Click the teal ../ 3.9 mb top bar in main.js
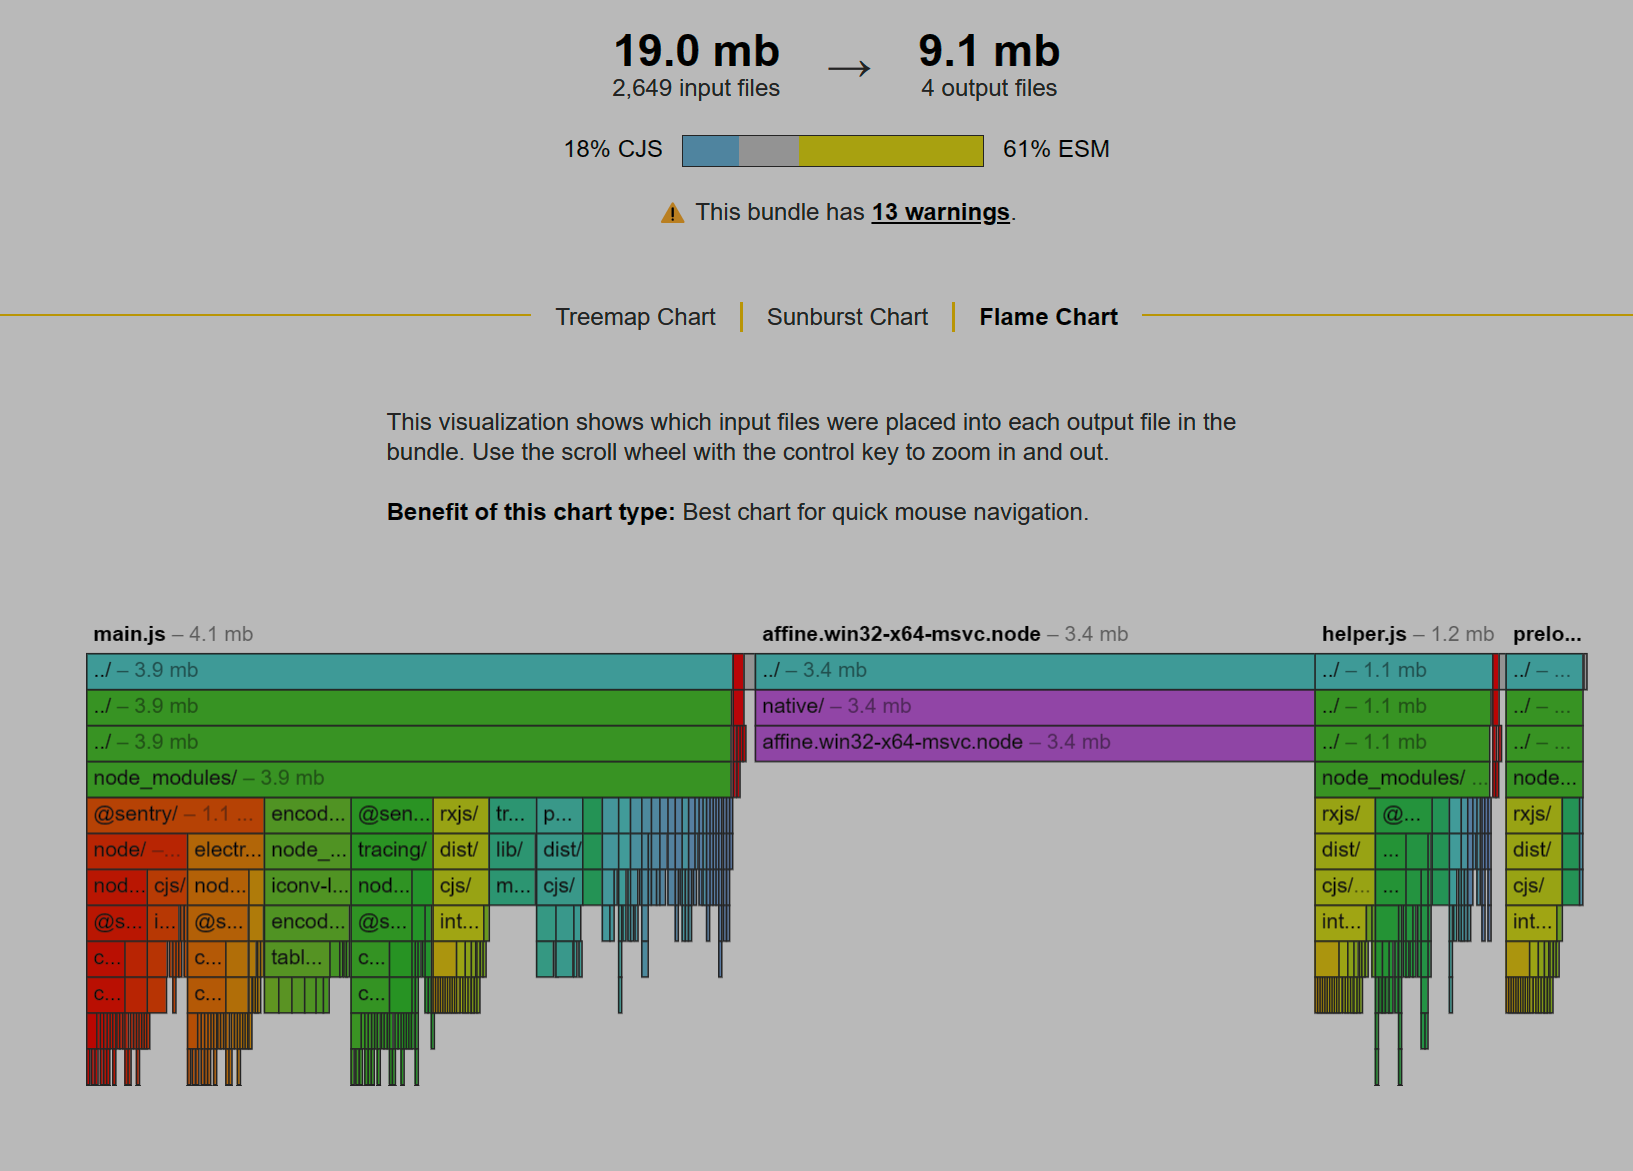1633x1171 pixels. (x=408, y=670)
